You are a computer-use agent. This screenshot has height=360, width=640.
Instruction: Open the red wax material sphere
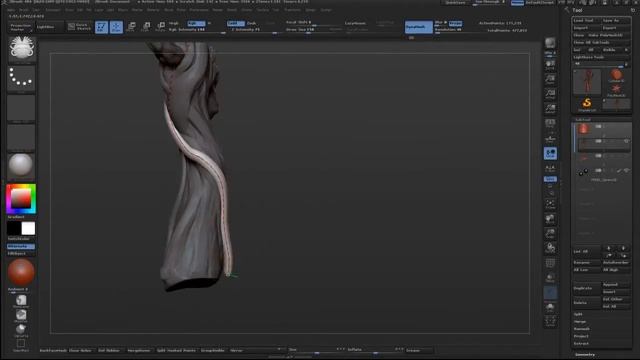point(21,273)
